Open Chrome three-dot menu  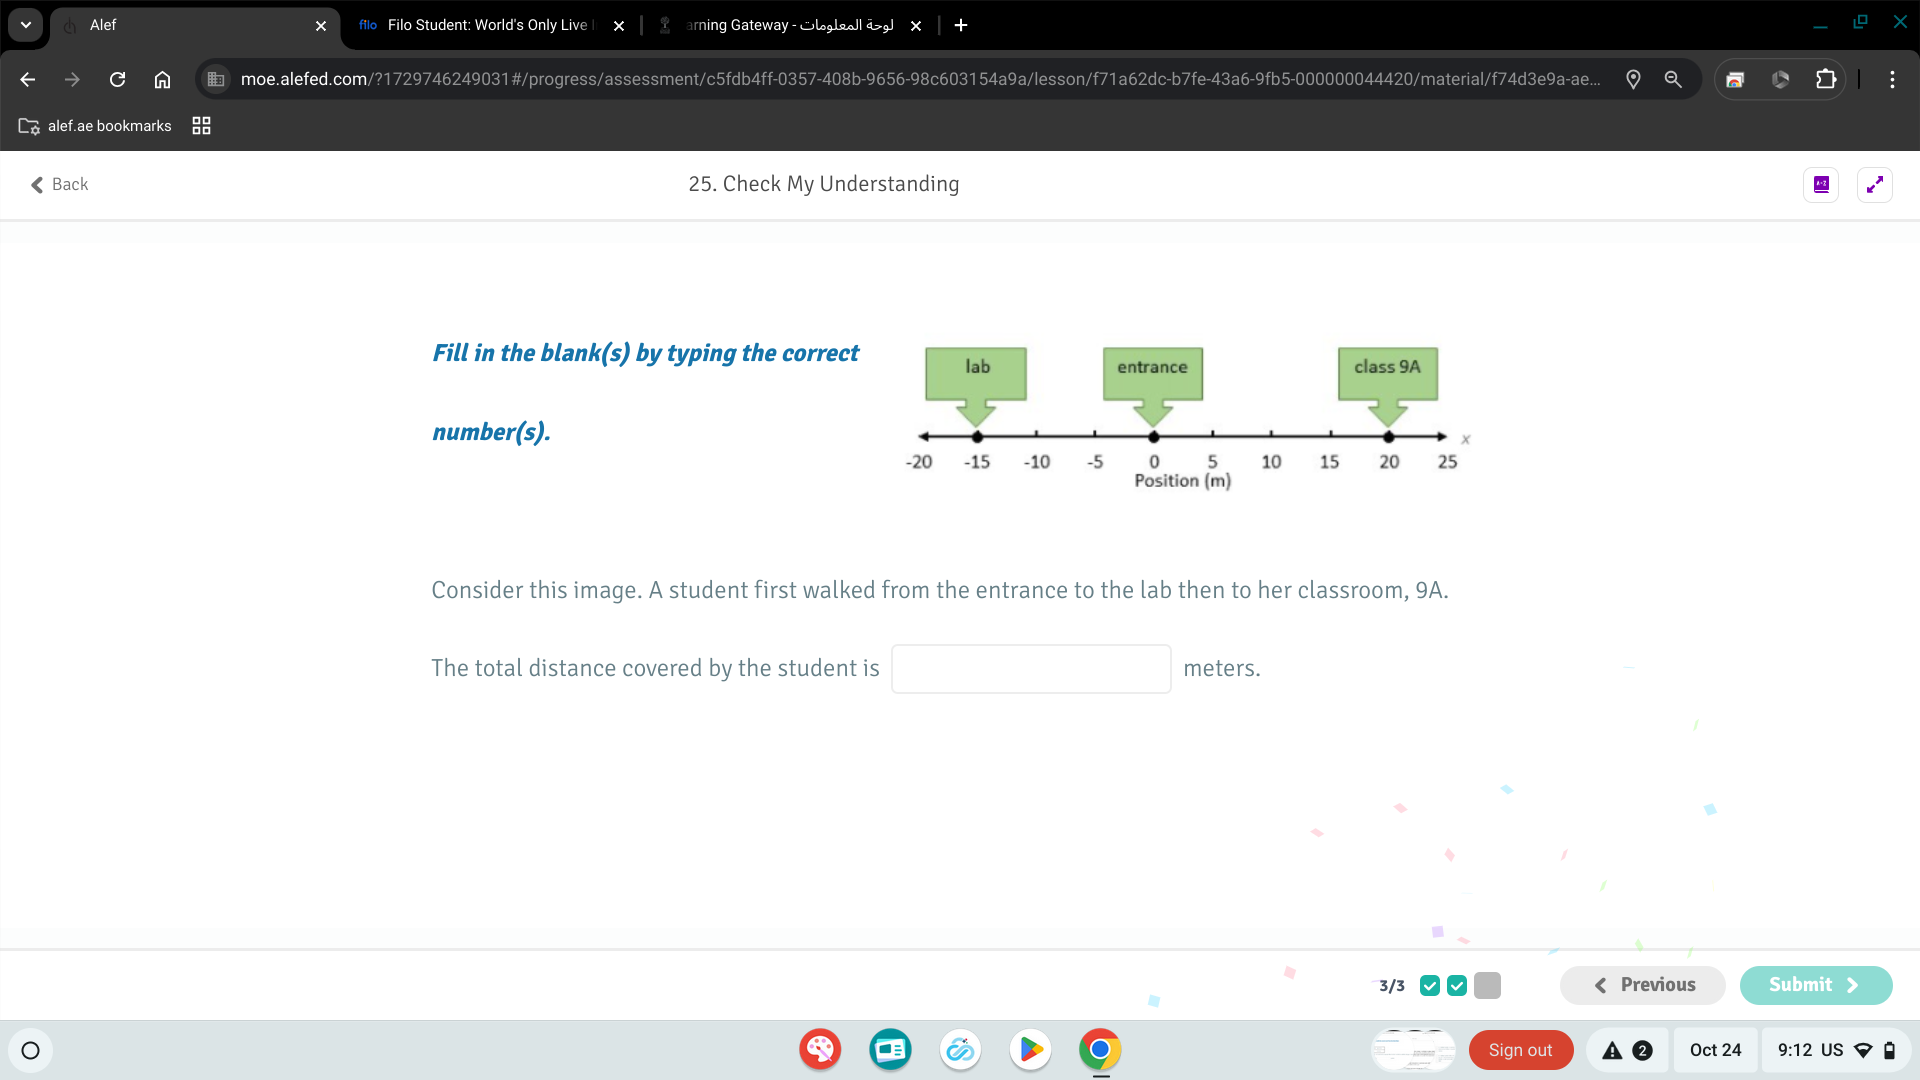[1892, 79]
